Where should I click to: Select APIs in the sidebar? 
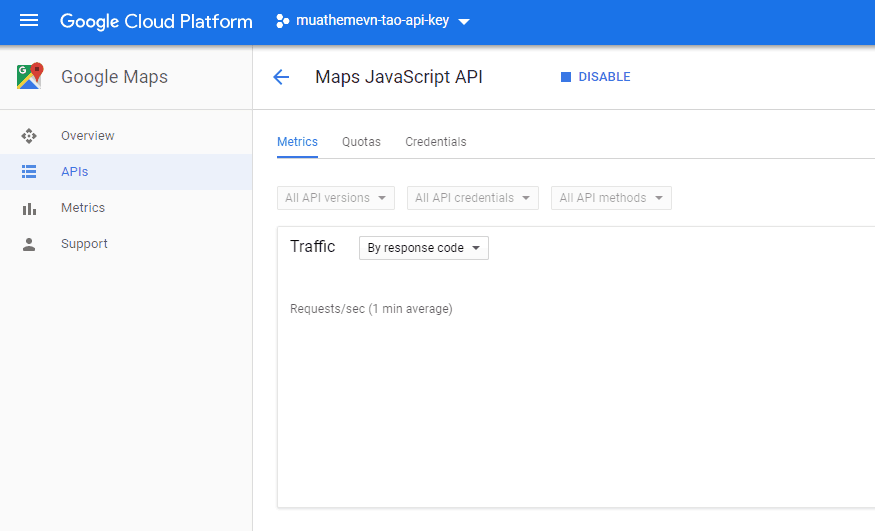pyautogui.click(x=126, y=172)
